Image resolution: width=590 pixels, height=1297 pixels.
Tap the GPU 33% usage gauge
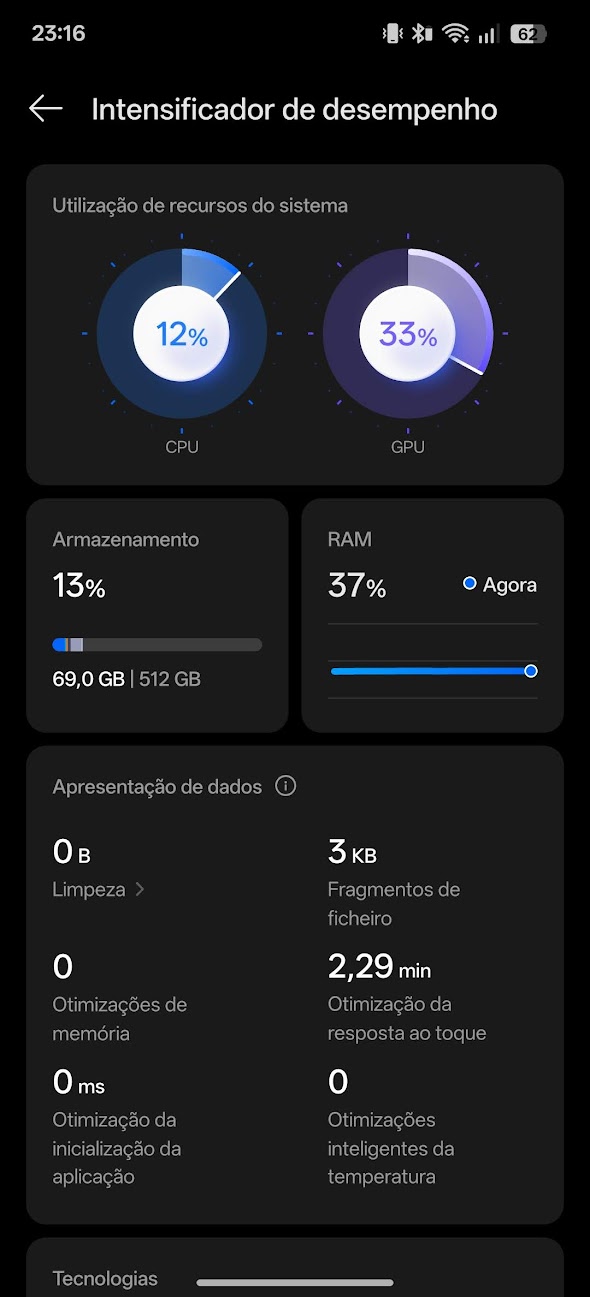tap(408, 334)
